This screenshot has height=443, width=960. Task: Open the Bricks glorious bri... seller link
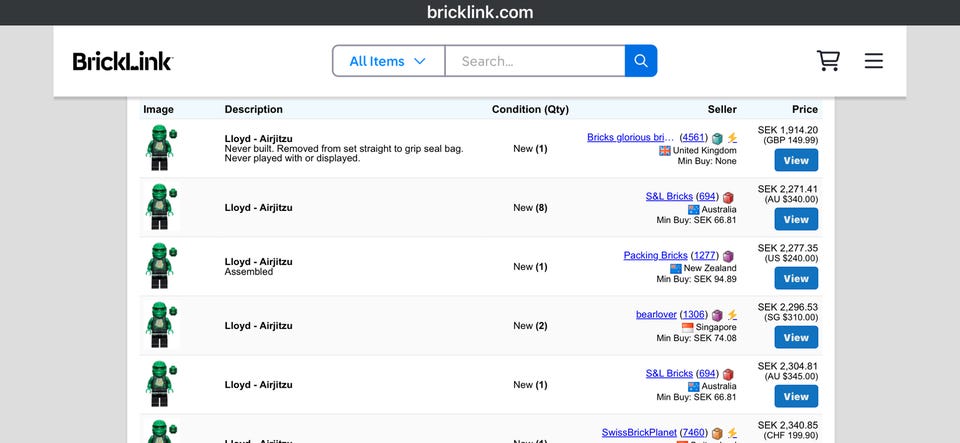(631, 137)
